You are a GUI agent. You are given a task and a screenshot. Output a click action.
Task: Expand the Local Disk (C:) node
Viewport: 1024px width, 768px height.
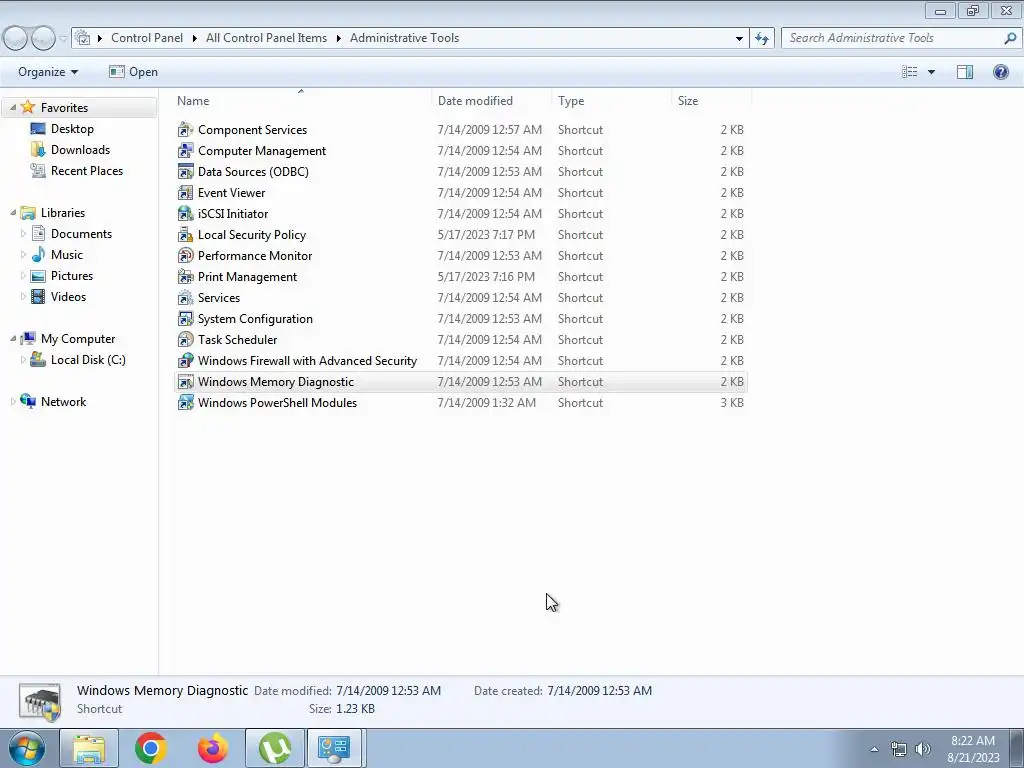pyautogui.click(x=24, y=359)
